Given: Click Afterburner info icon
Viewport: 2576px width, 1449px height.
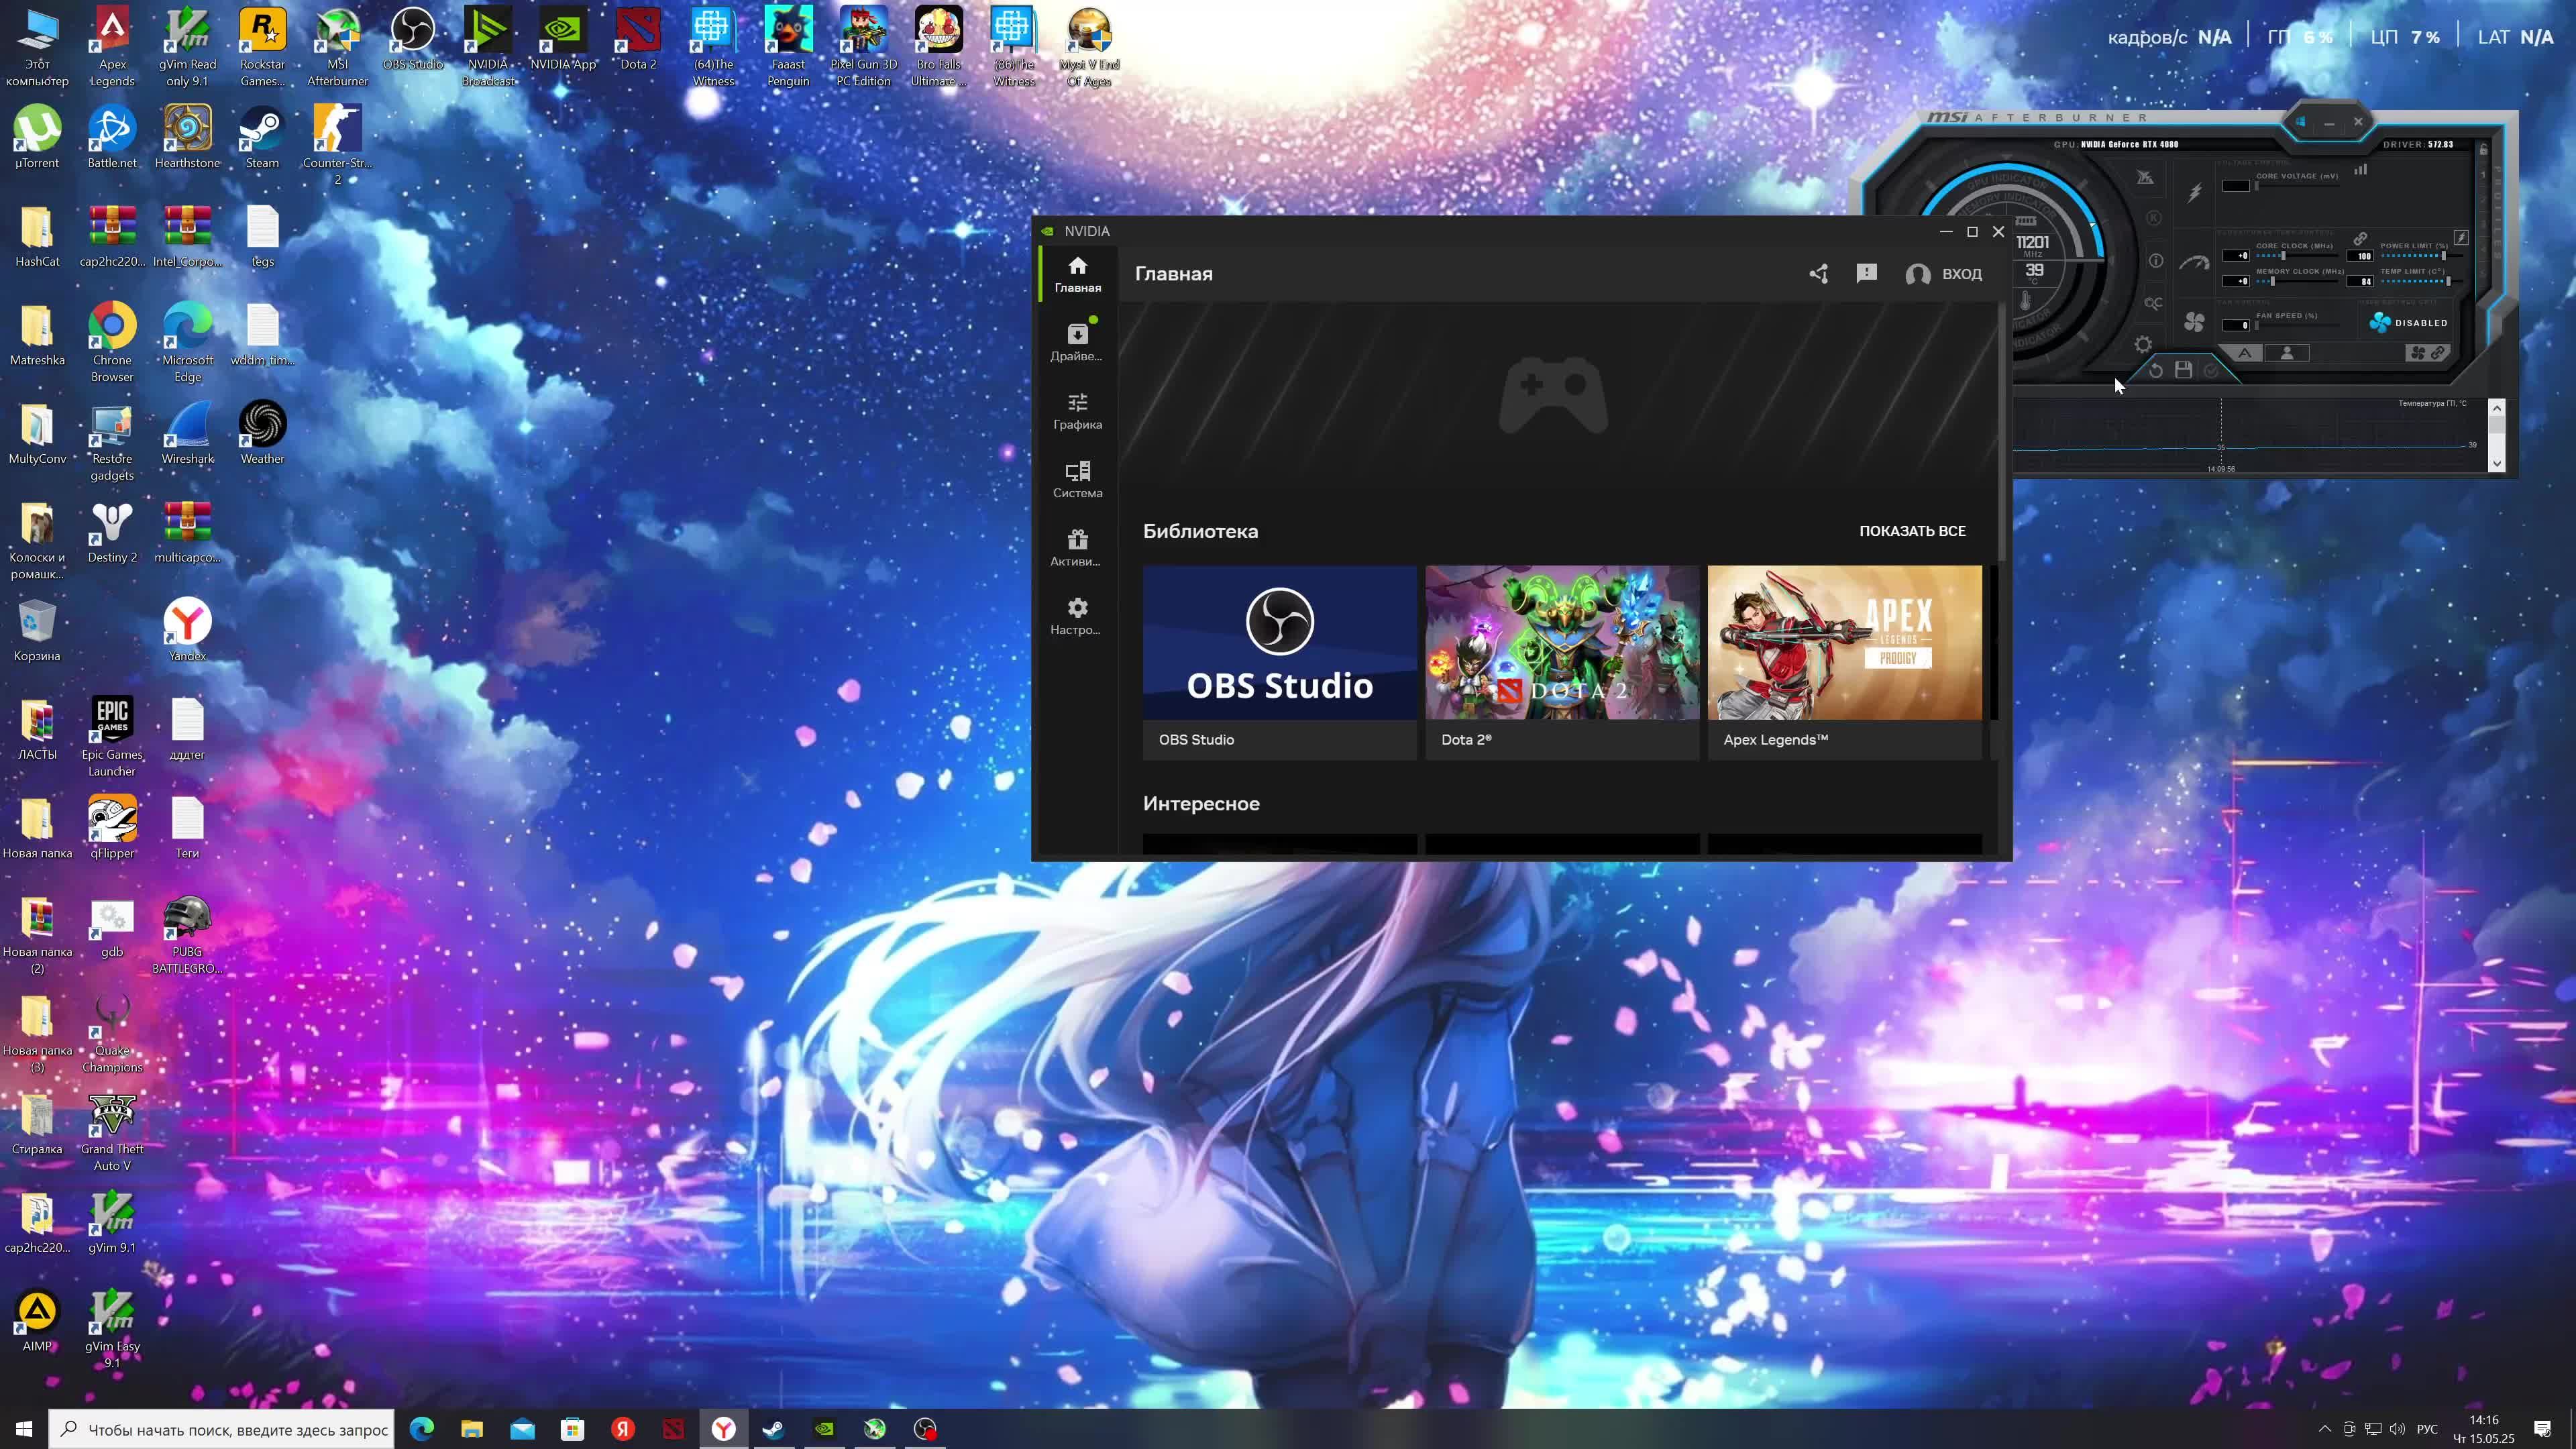Looking at the screenshot, I should click(2155, 261).
